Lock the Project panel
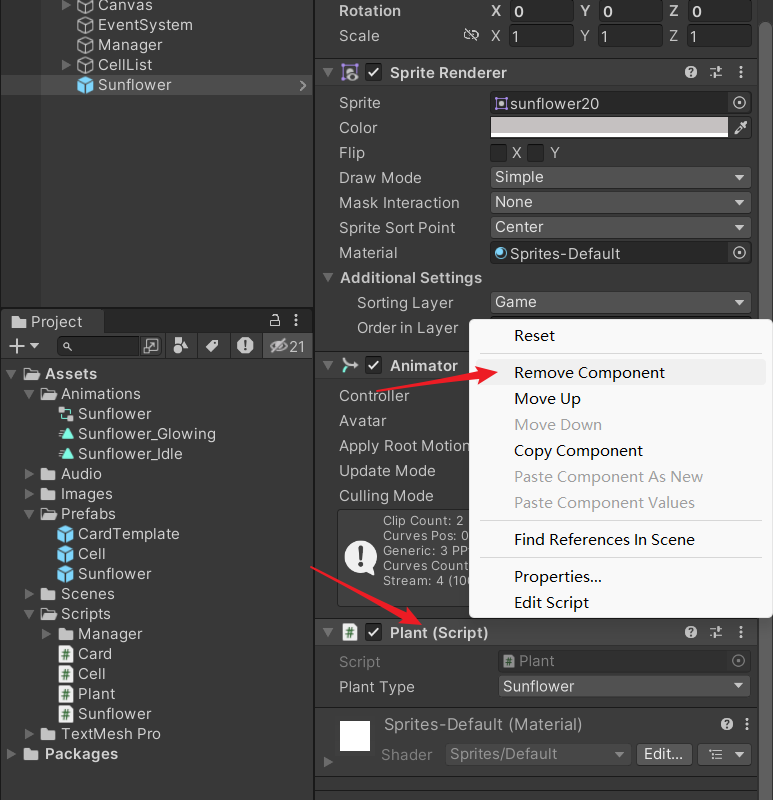The height and width of the screenshot is (800, 773). pyautogui.click(x=275, y=321)
